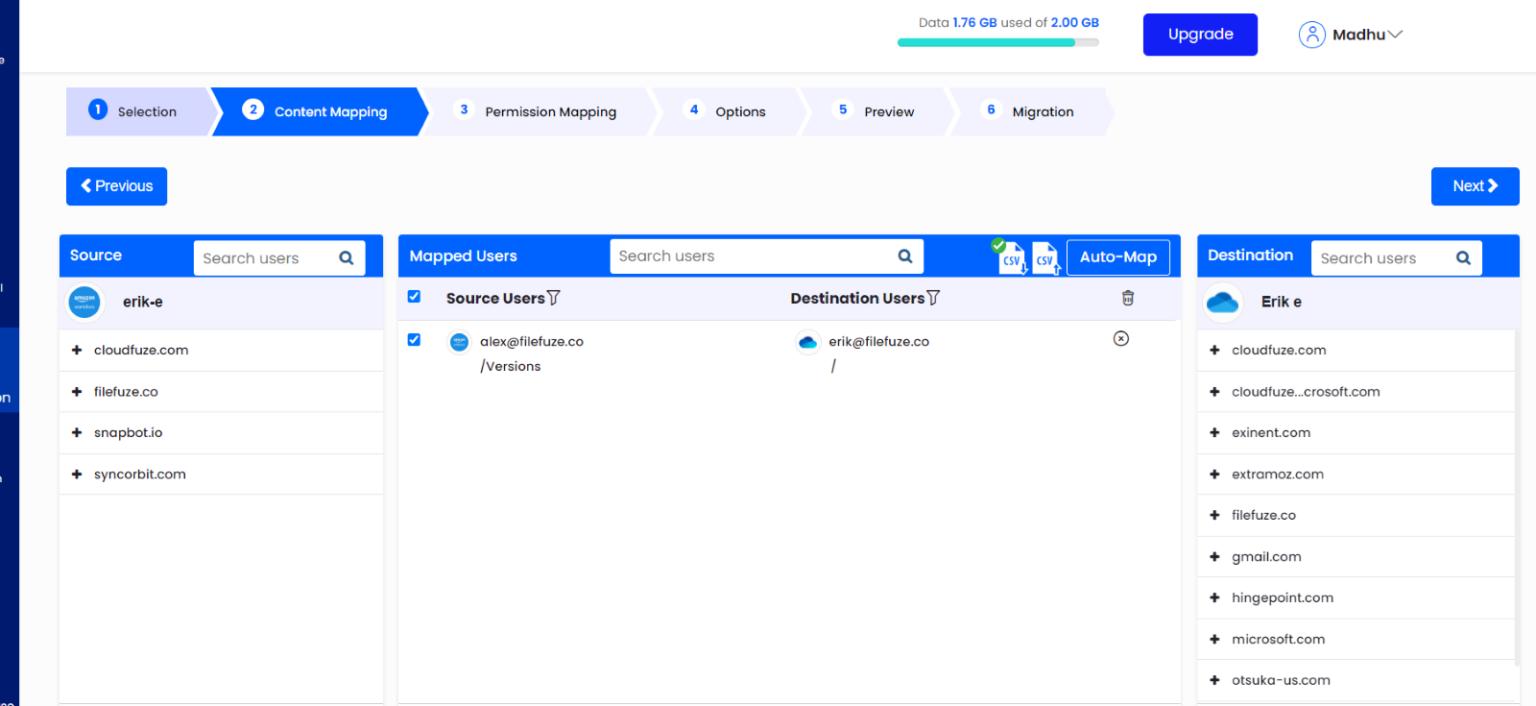Remove the alex@filefuze.co mapping with the X icon

click(1121, 339)
